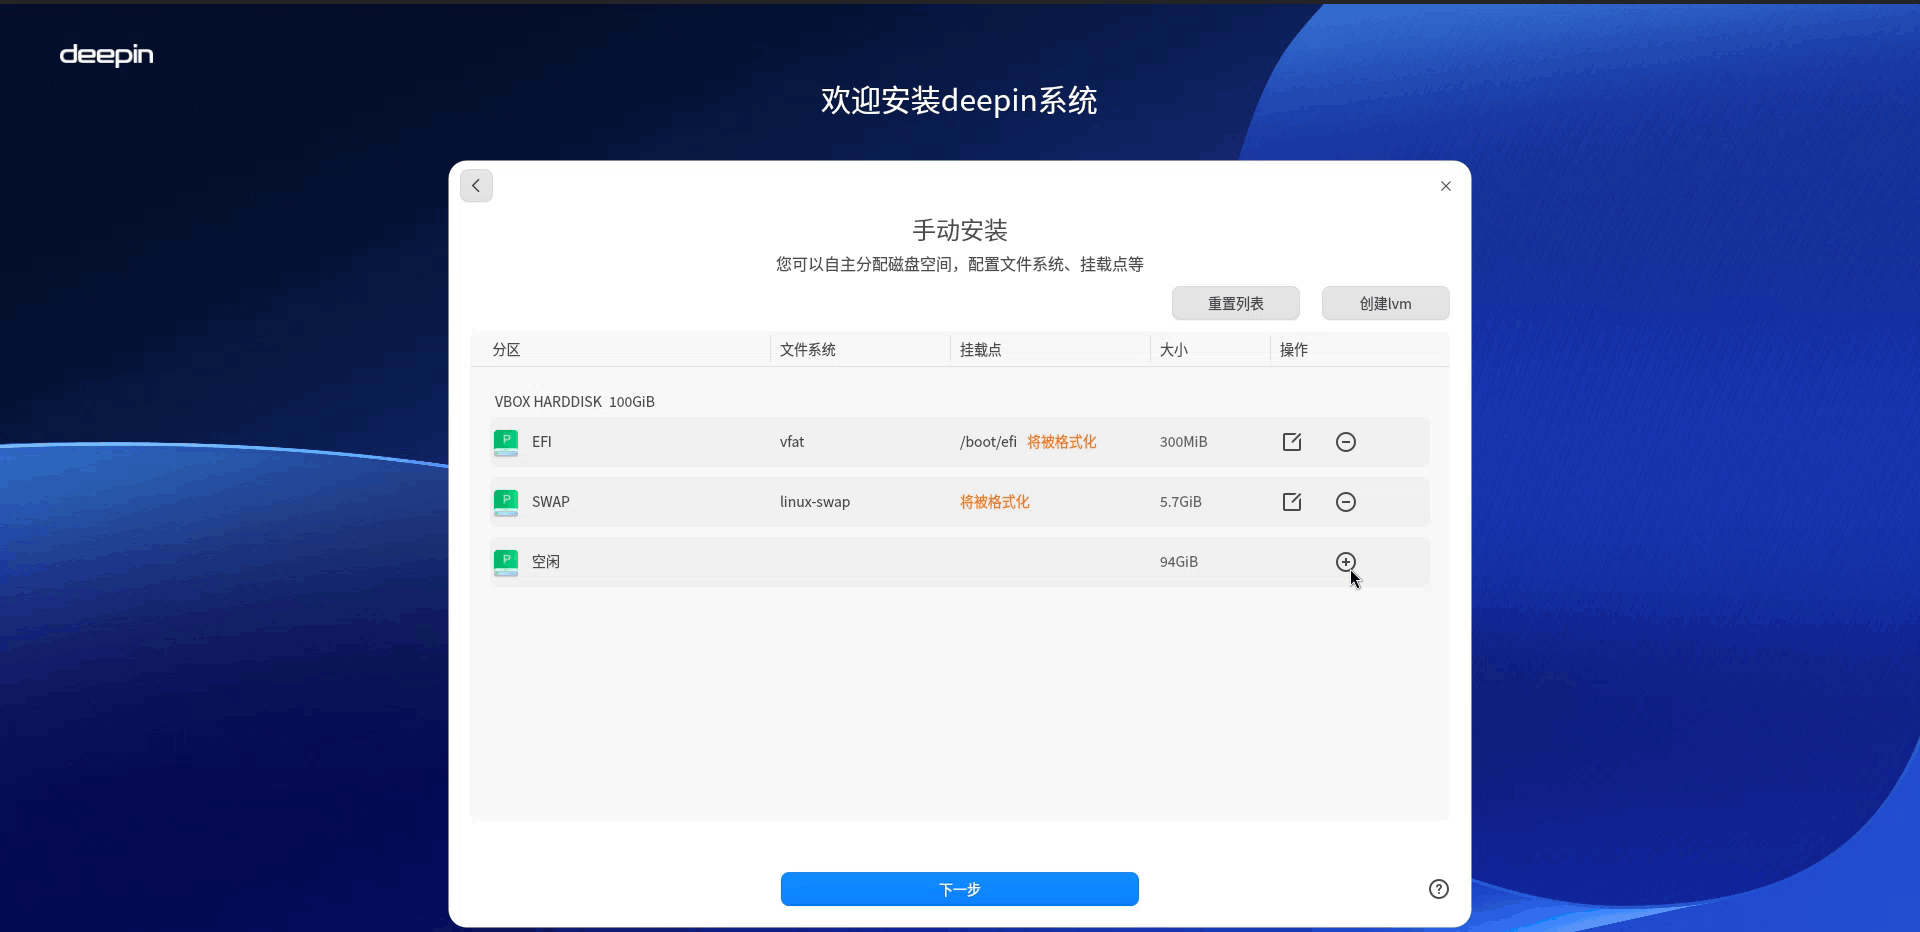
Task: Click the SWAP partition disk icon
Action: (506, 503)
